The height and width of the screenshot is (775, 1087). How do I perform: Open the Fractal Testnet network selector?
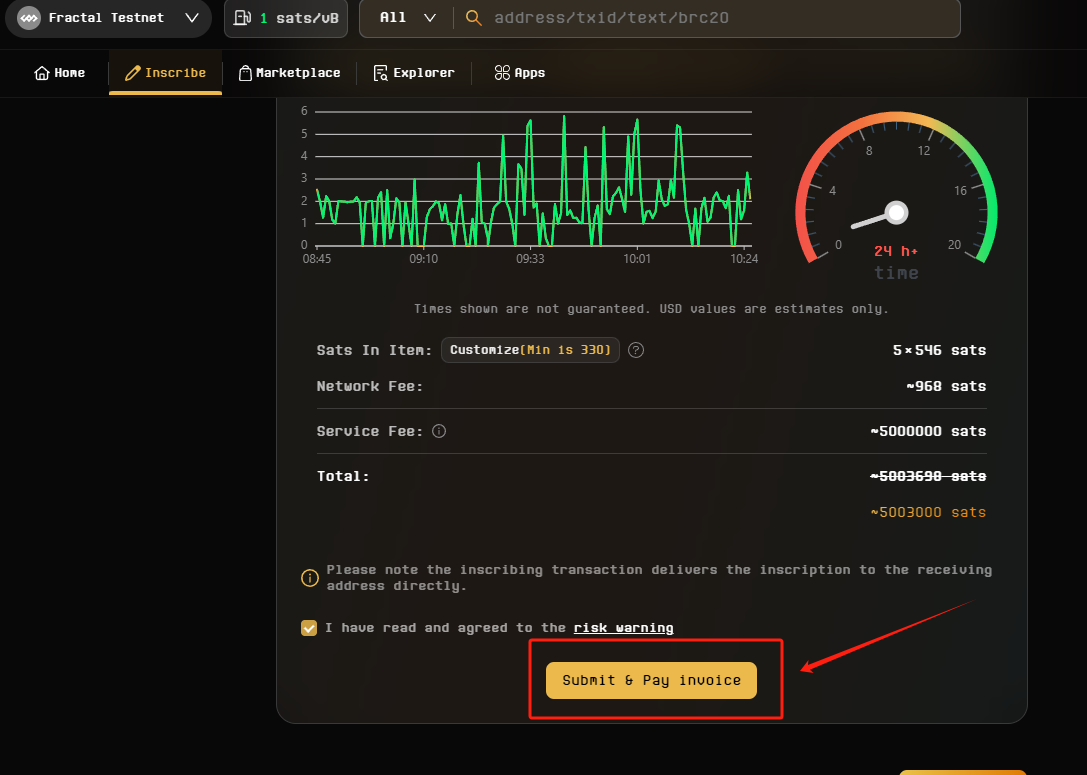pyautogui.click(x=108, y=18)
